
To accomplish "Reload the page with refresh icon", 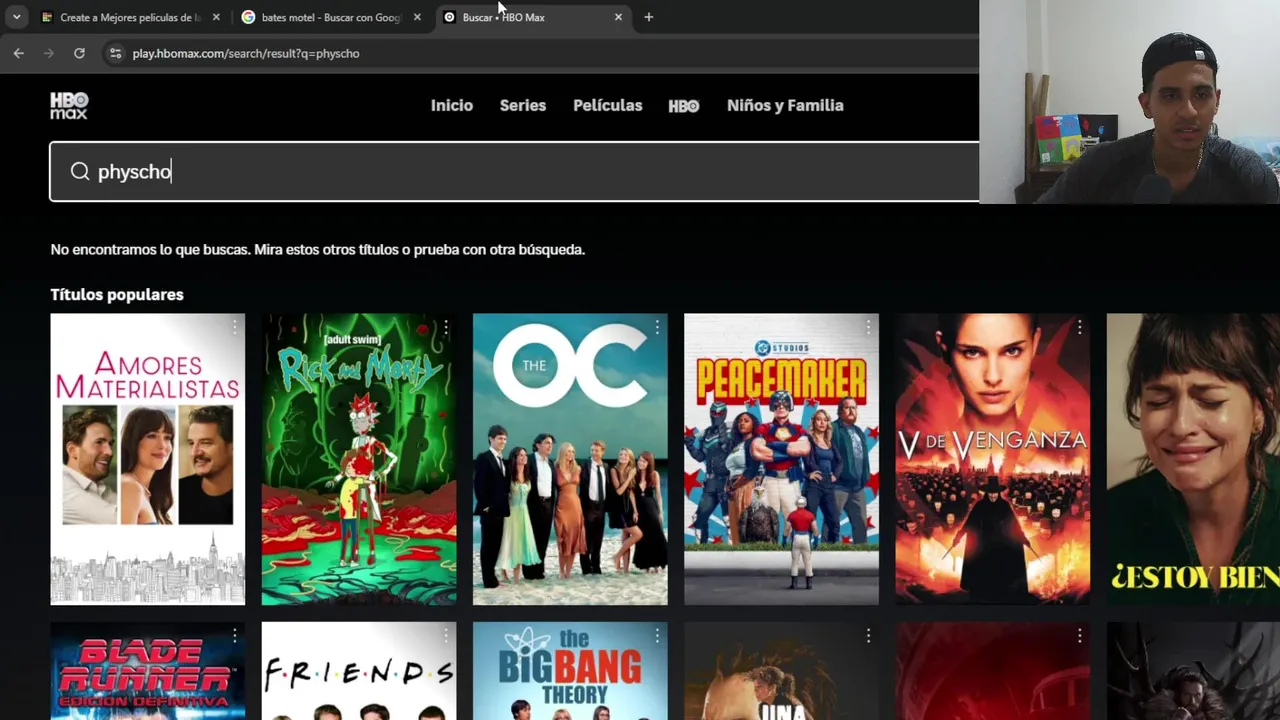I will click(79, 53).
